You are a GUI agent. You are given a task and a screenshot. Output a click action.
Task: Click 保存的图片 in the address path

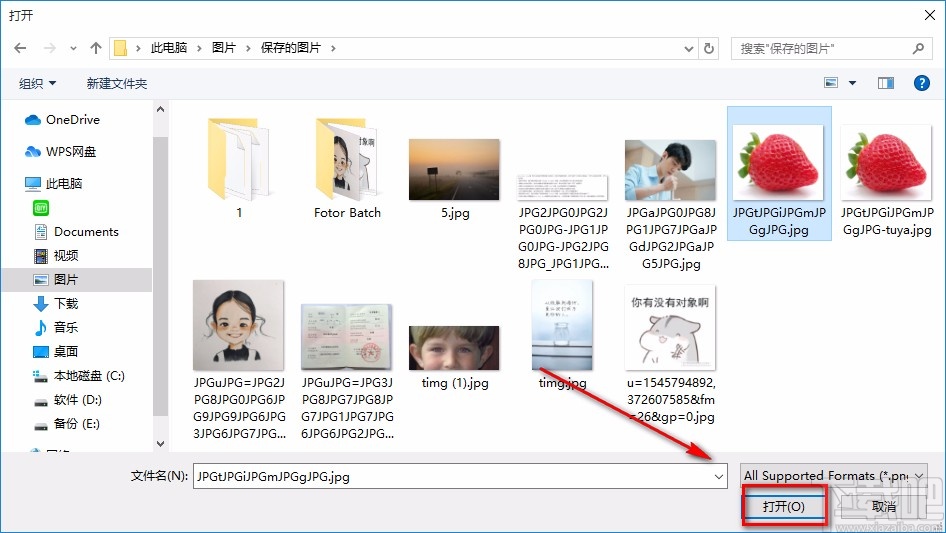[x=290, y=48]
